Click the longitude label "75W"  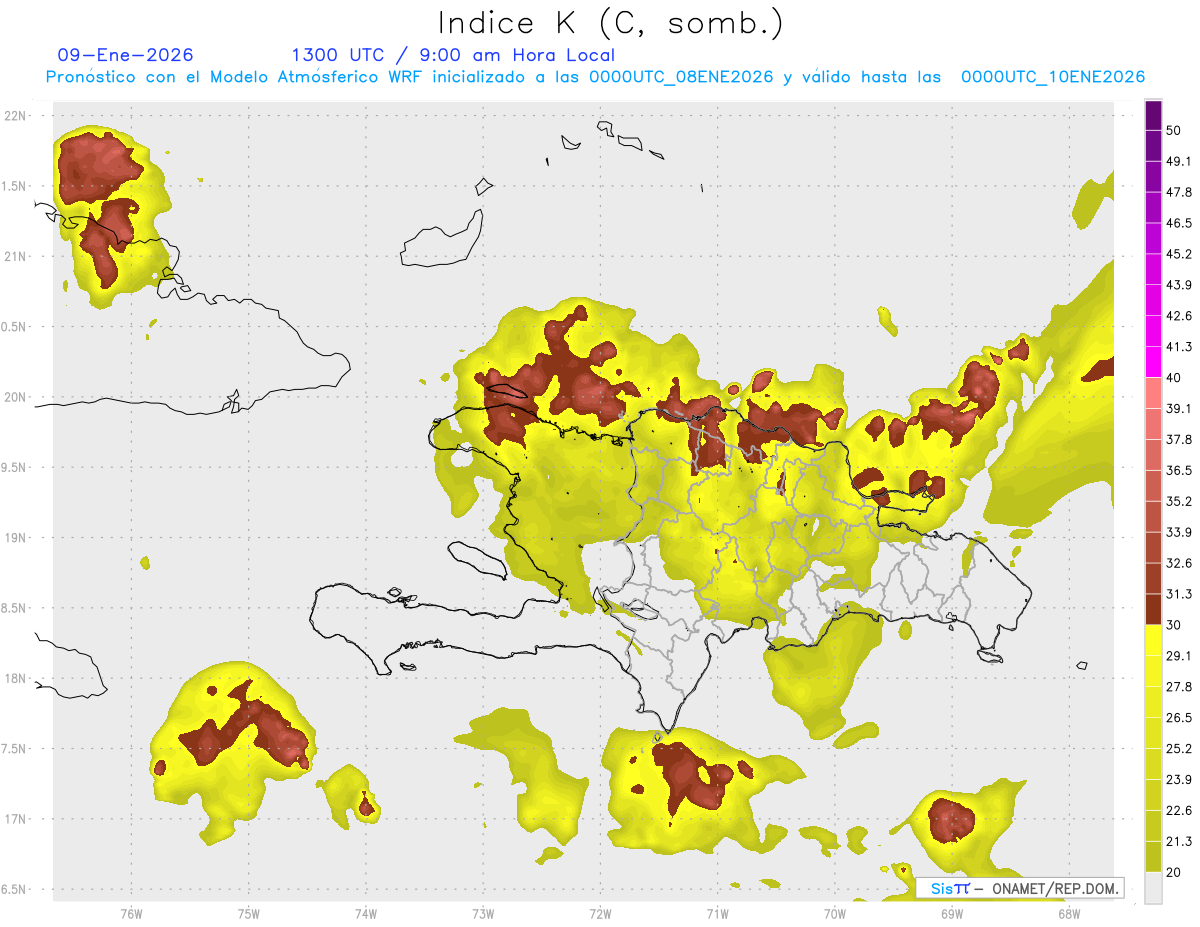point(248,914)
